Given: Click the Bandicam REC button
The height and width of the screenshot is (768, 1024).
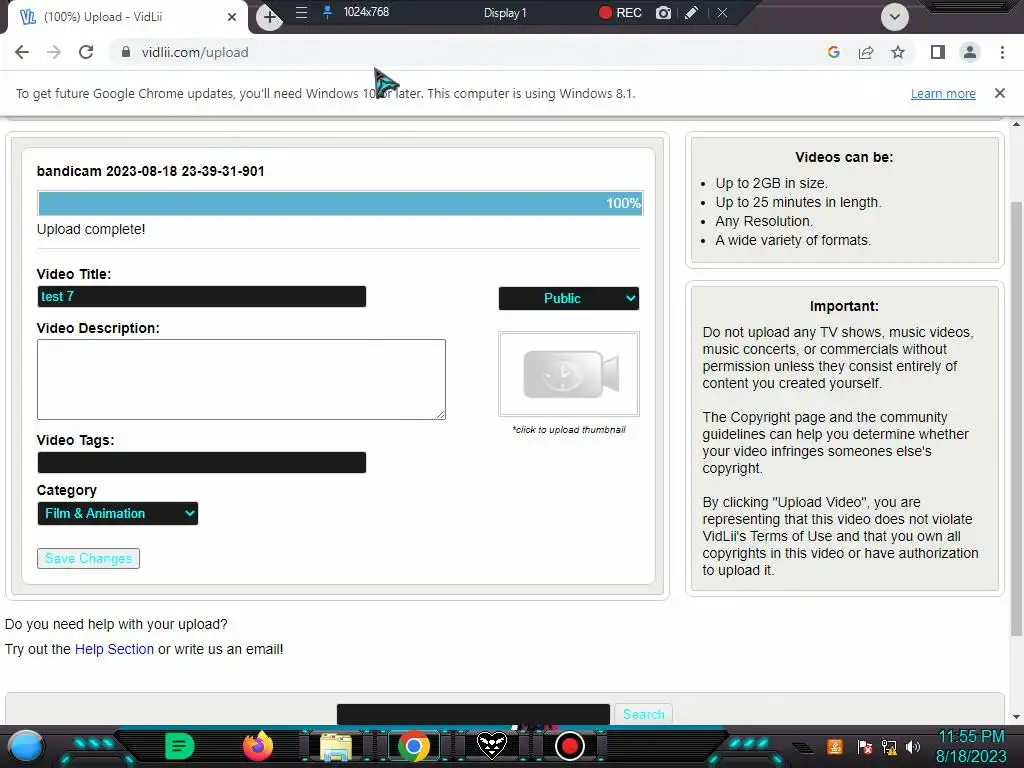Looking at the screenshot, I should click(620, 12).
